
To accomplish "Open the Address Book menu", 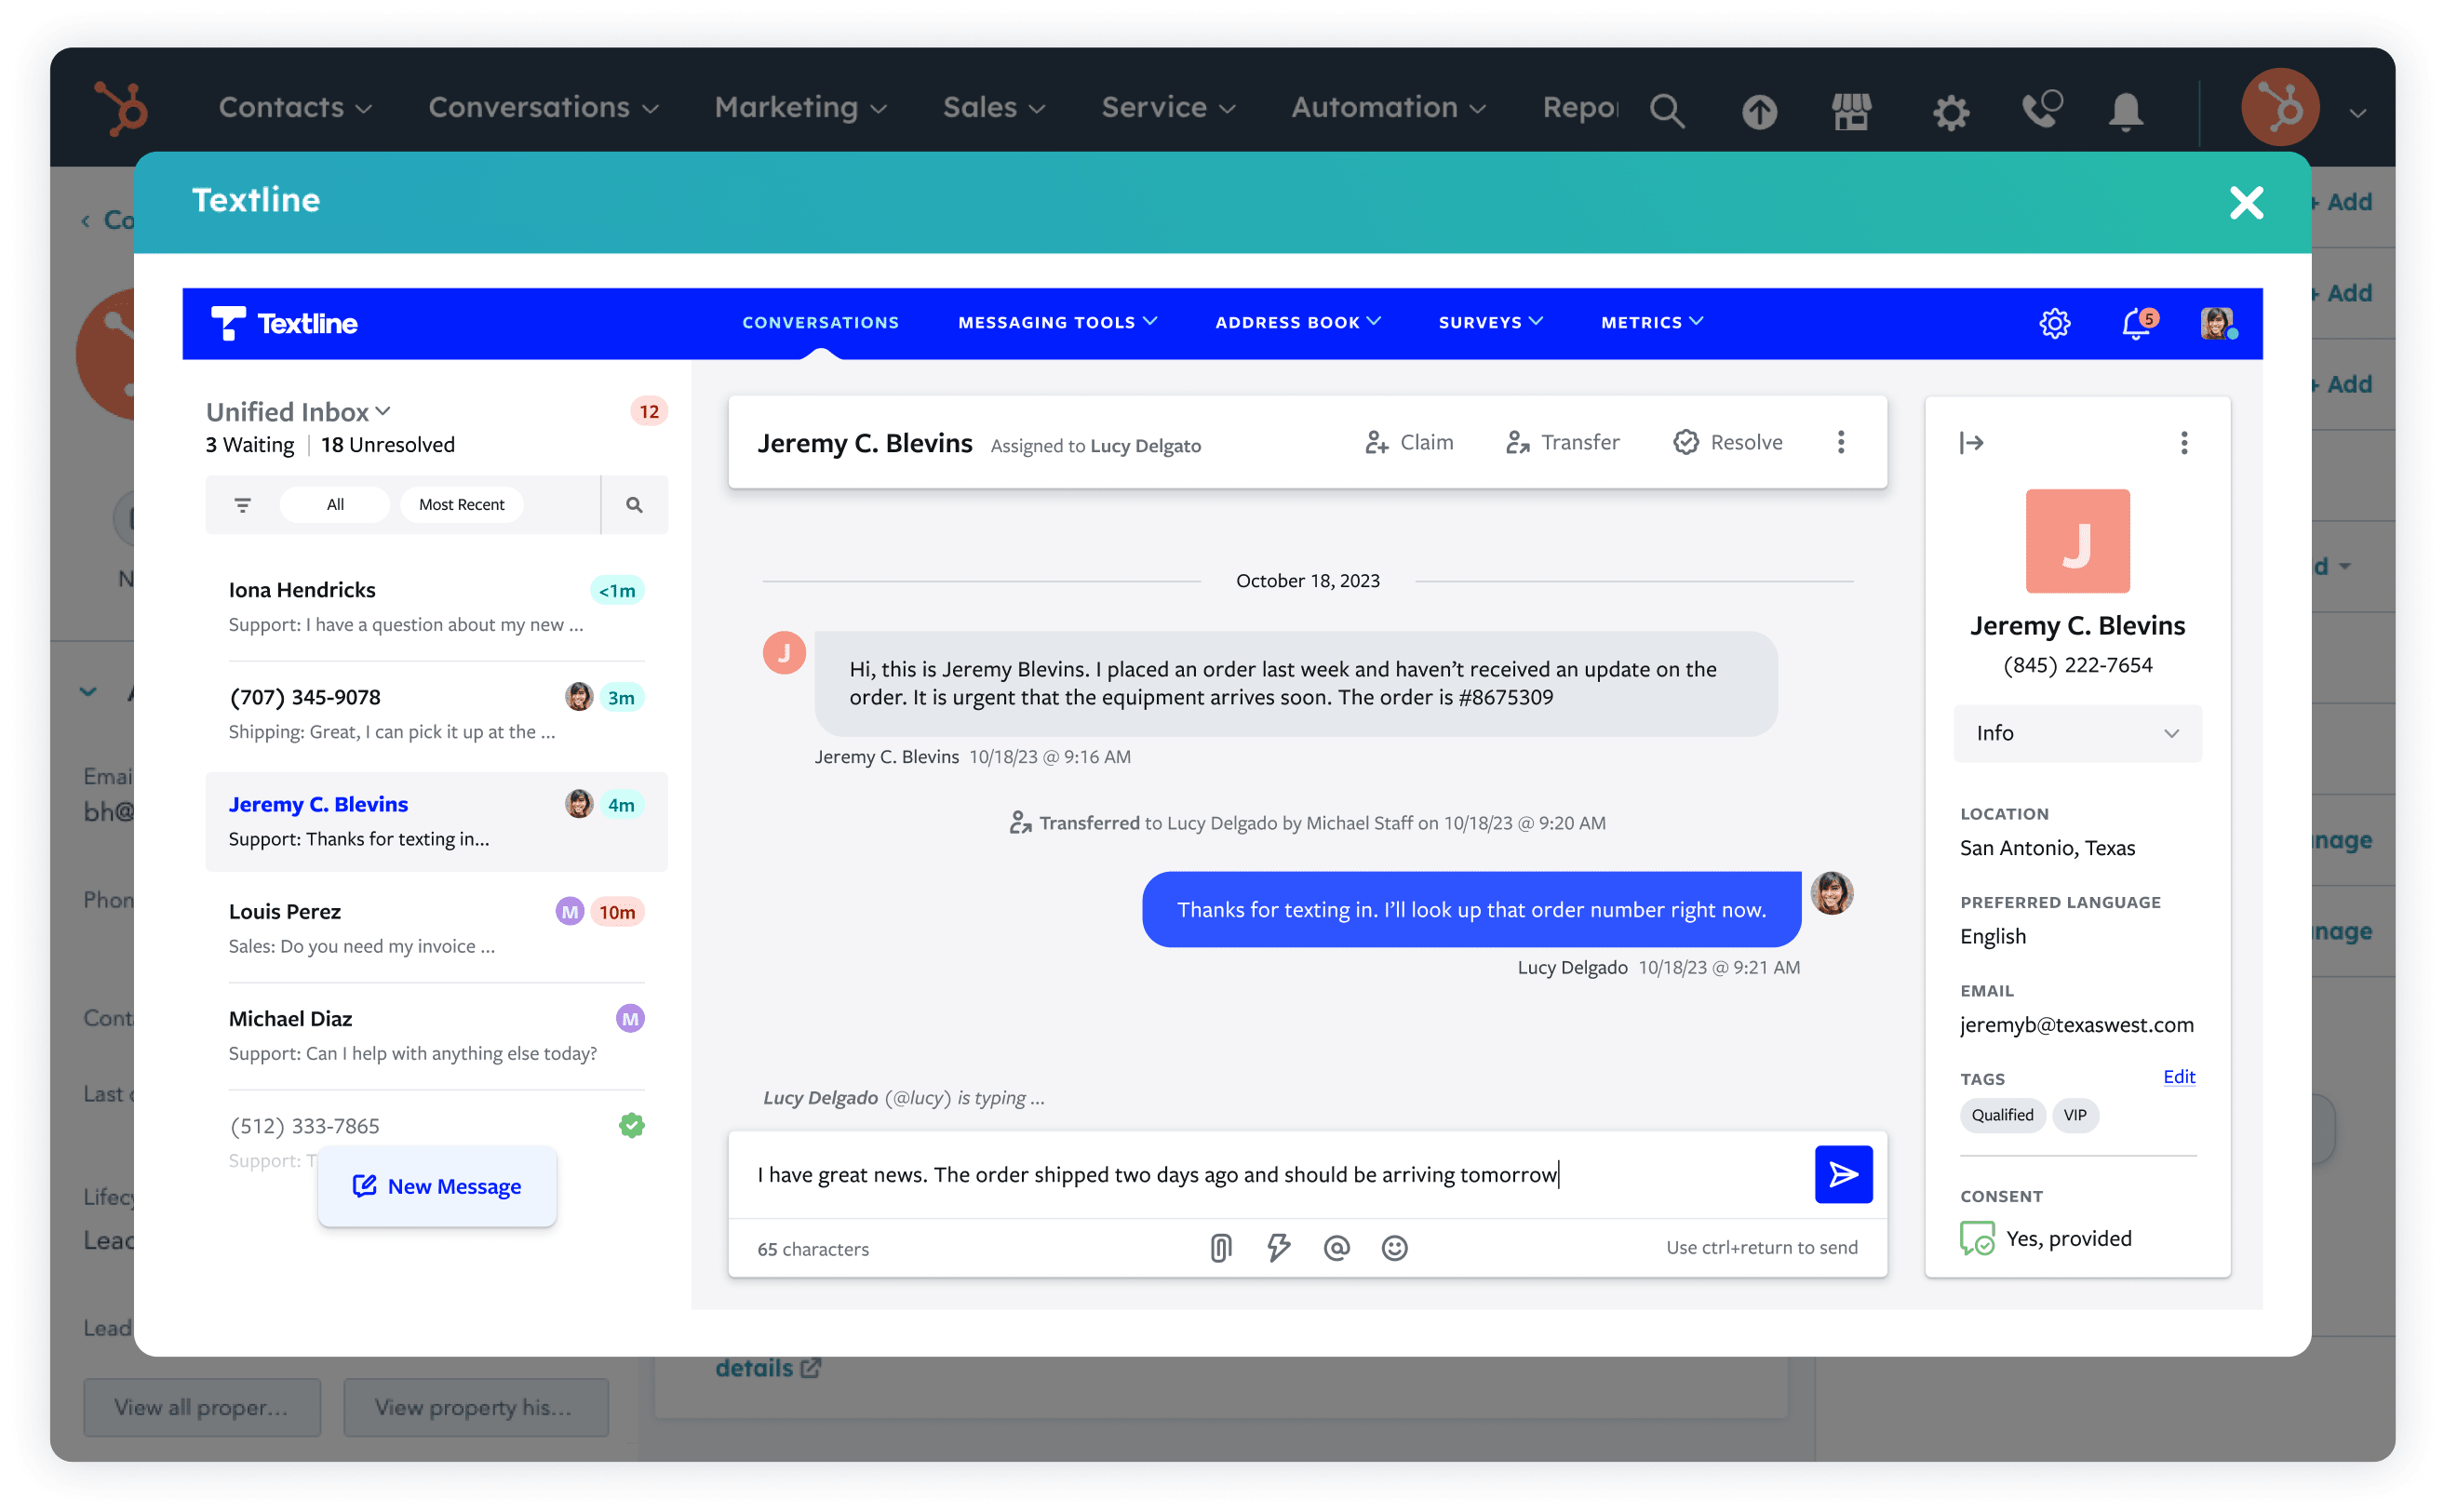I will click(x=1297, y=322).
